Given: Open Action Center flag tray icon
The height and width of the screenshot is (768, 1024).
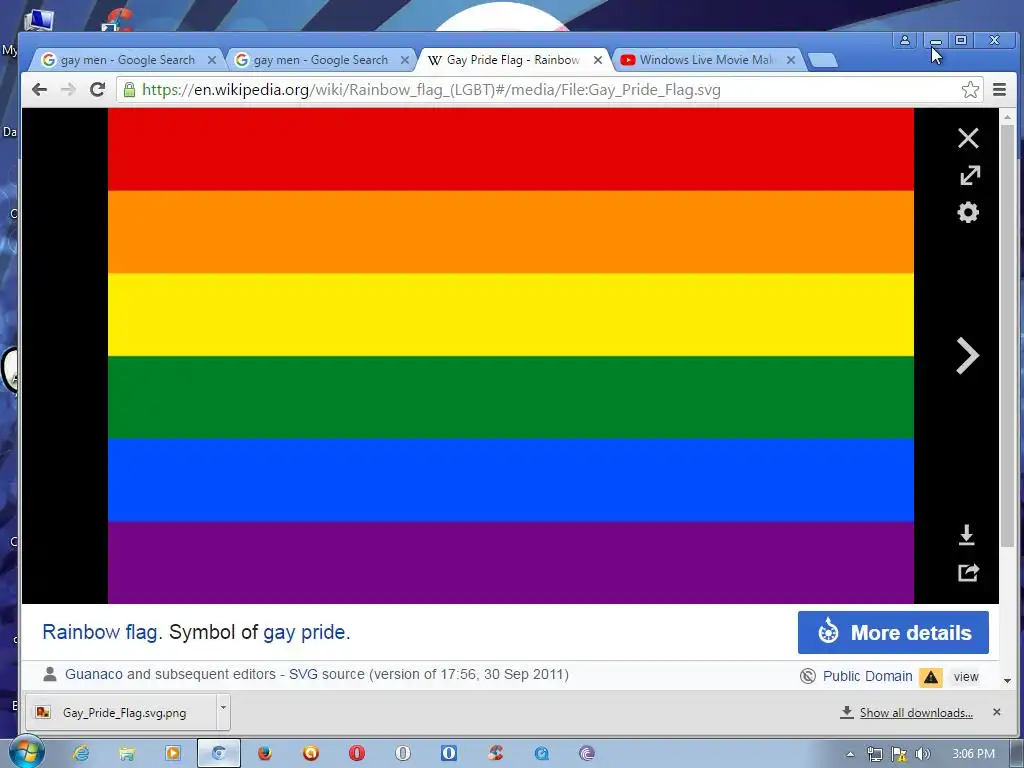Looking at the screenshot, I should [899, 754].
